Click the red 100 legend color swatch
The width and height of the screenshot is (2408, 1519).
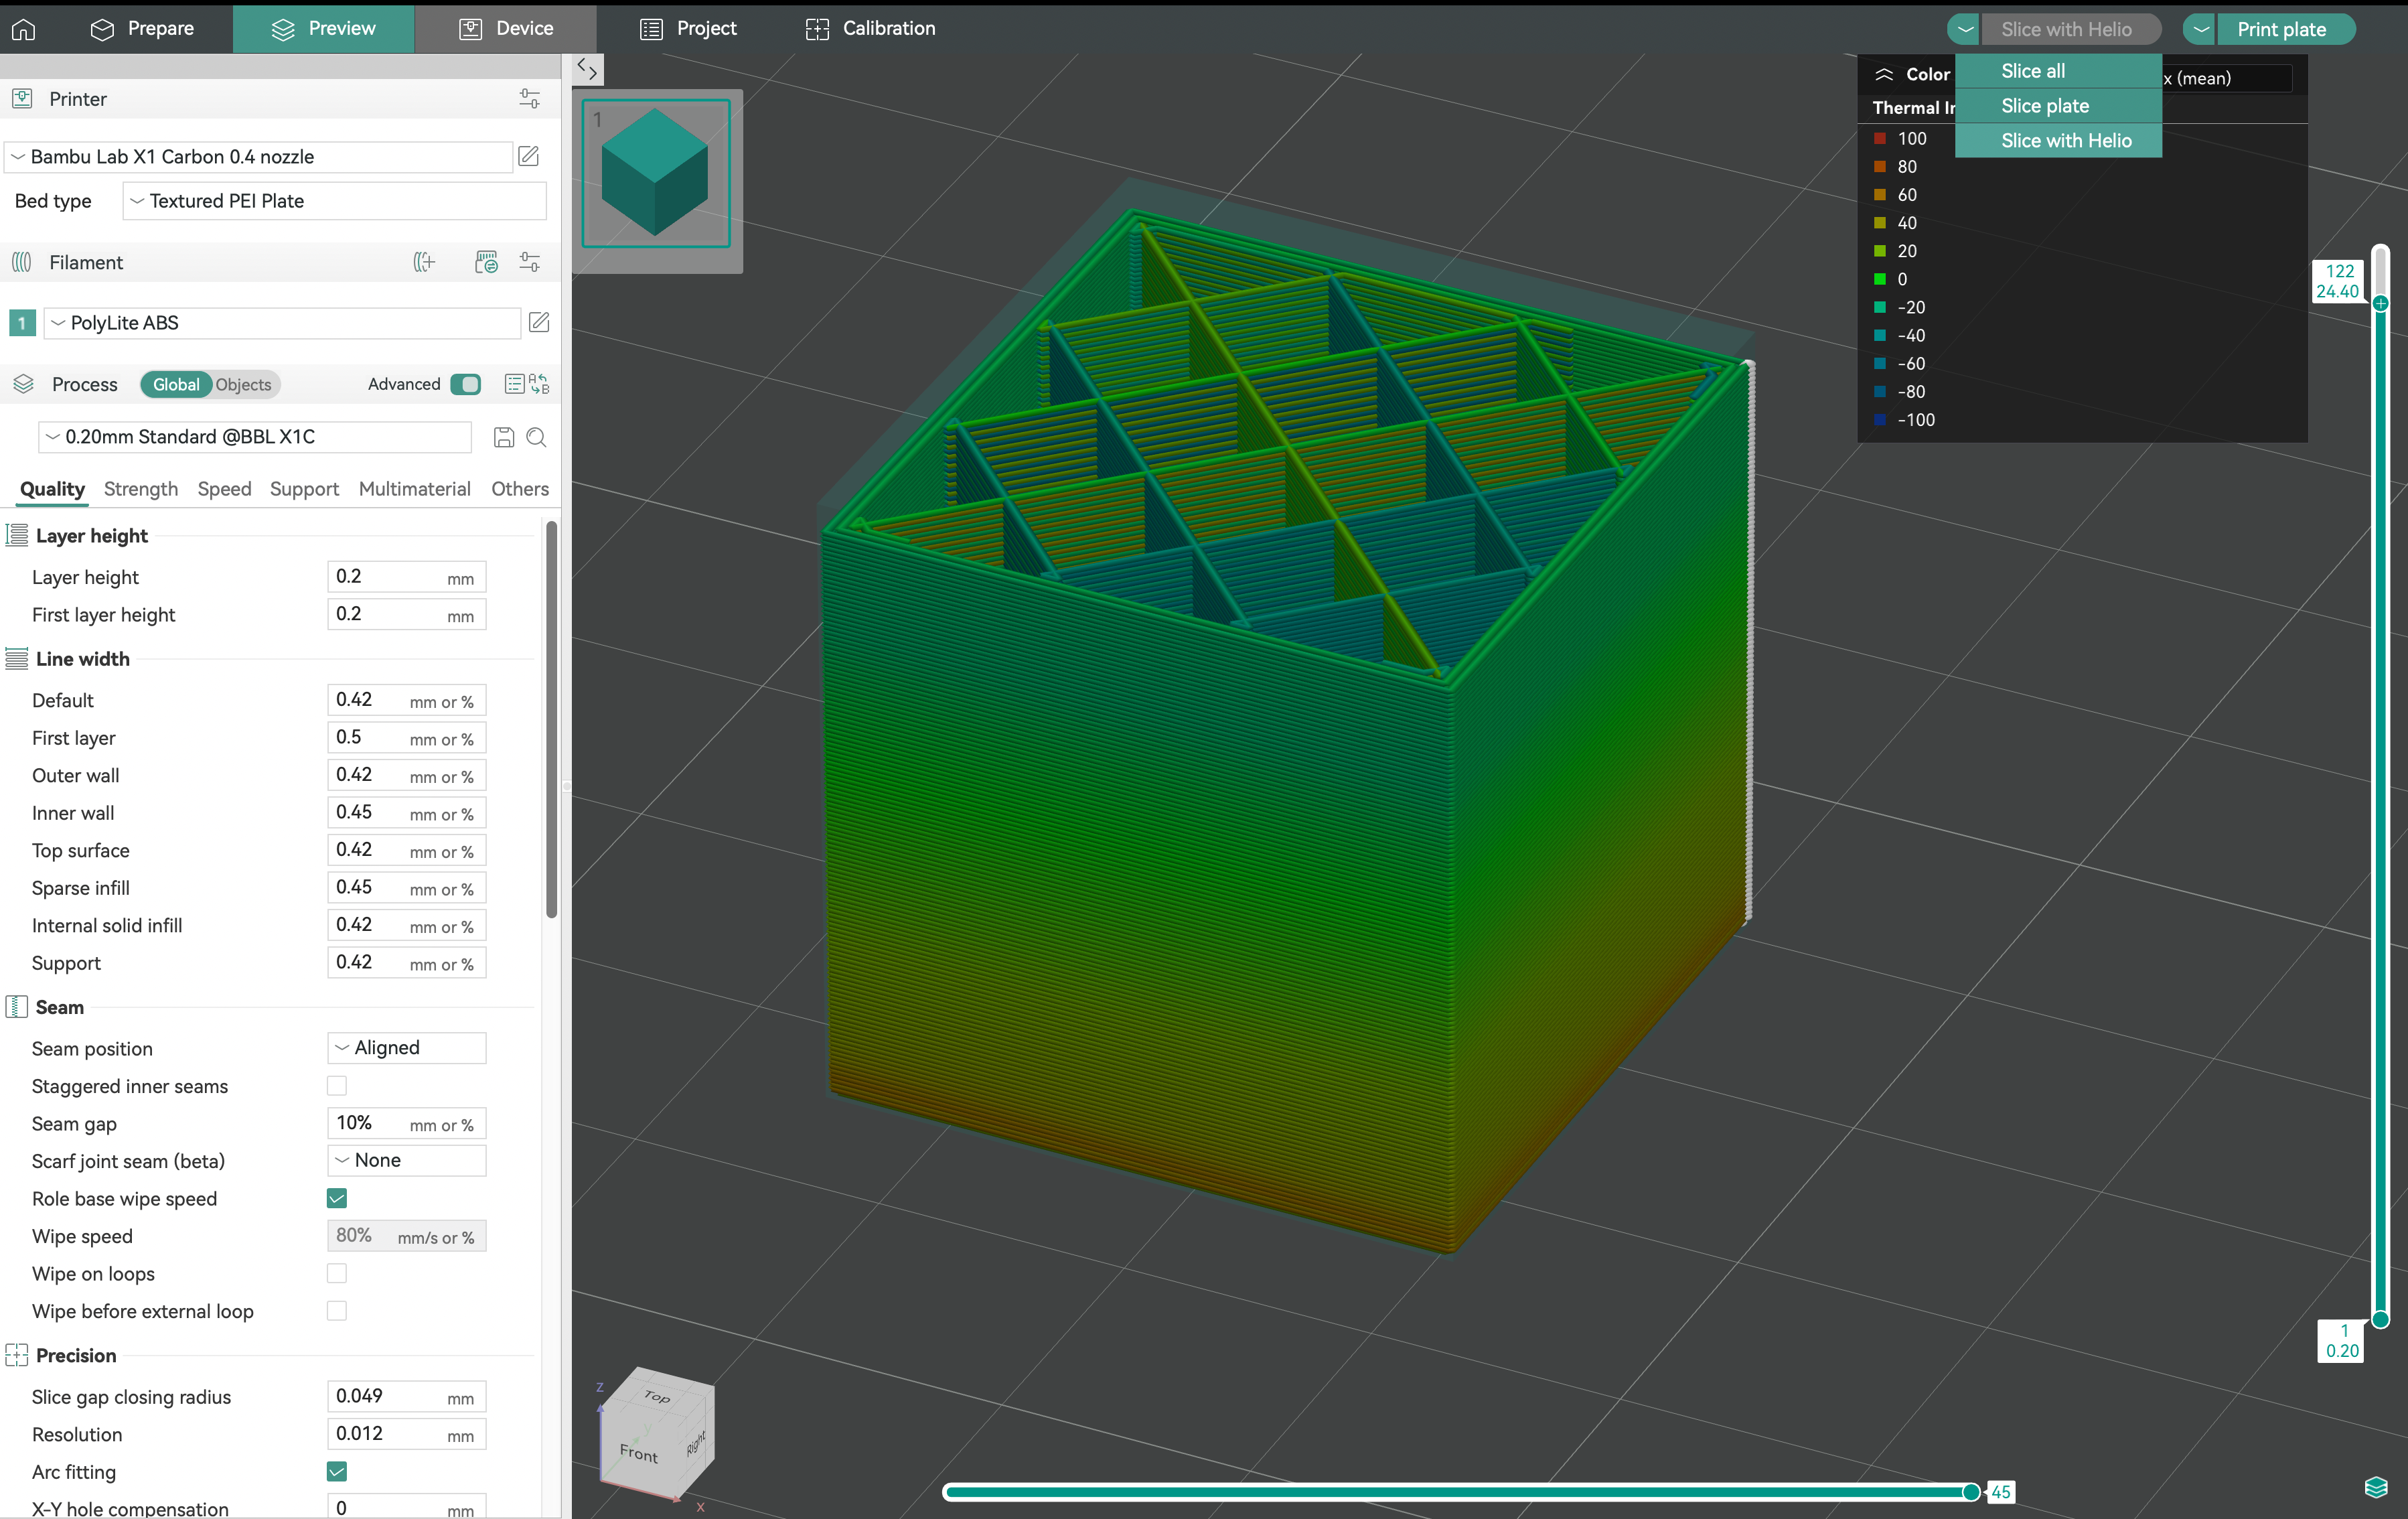1880,138
